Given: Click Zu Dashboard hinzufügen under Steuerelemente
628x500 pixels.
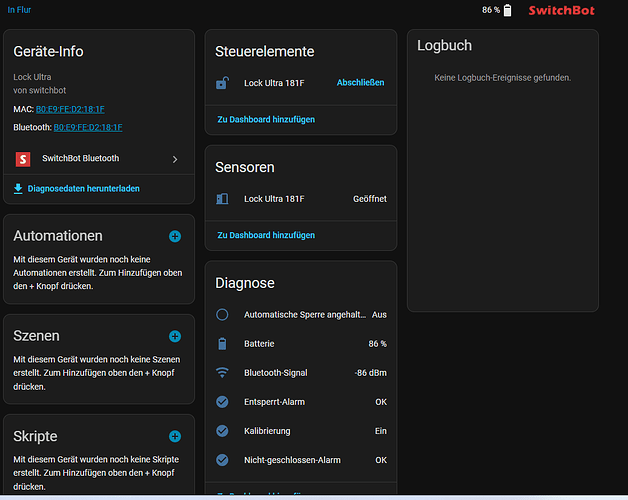Looking at the screenshot, I should [266, 119].
